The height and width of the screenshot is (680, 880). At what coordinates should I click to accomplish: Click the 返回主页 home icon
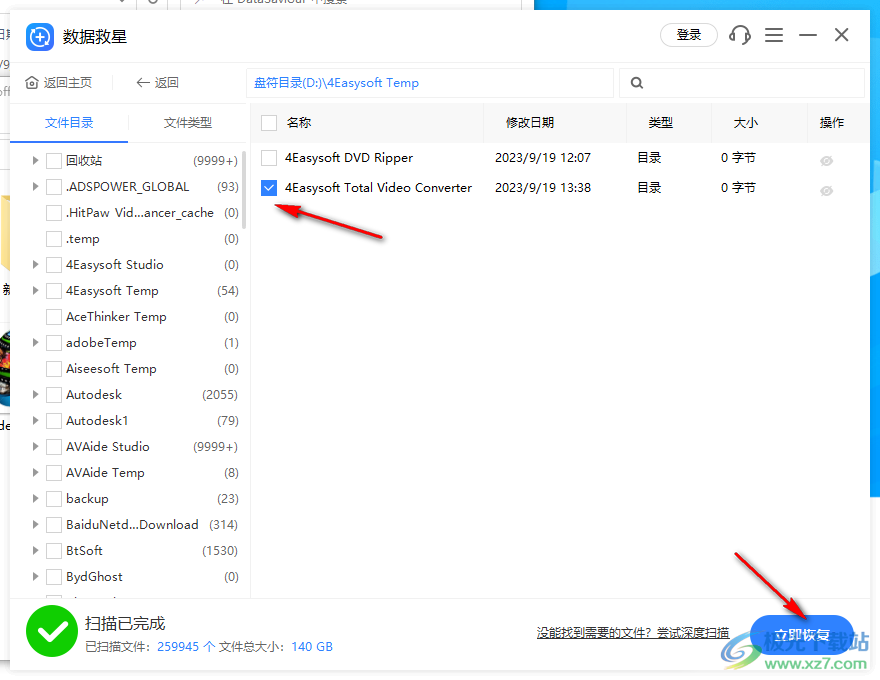click(33, 83)
